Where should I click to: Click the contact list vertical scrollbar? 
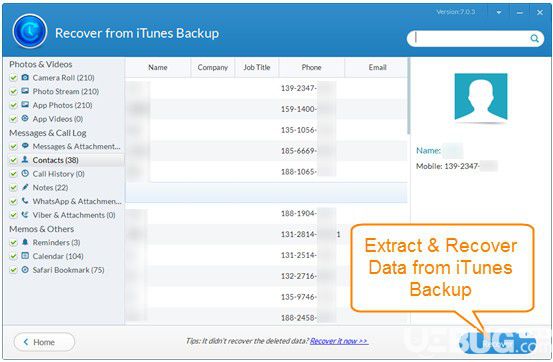click(409, 96)
